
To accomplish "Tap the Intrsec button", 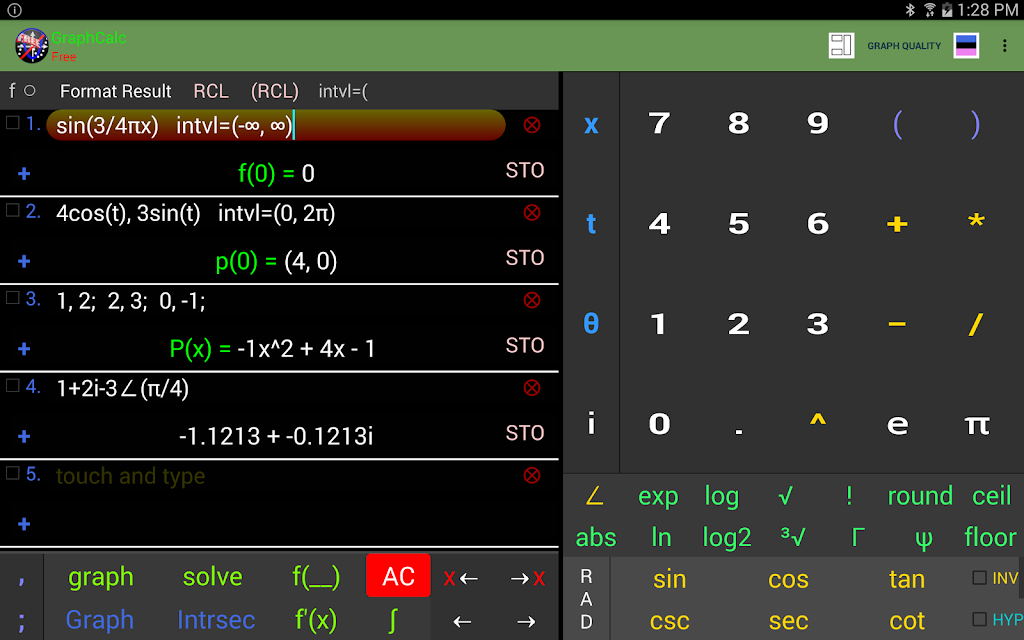I will [216, 620].
